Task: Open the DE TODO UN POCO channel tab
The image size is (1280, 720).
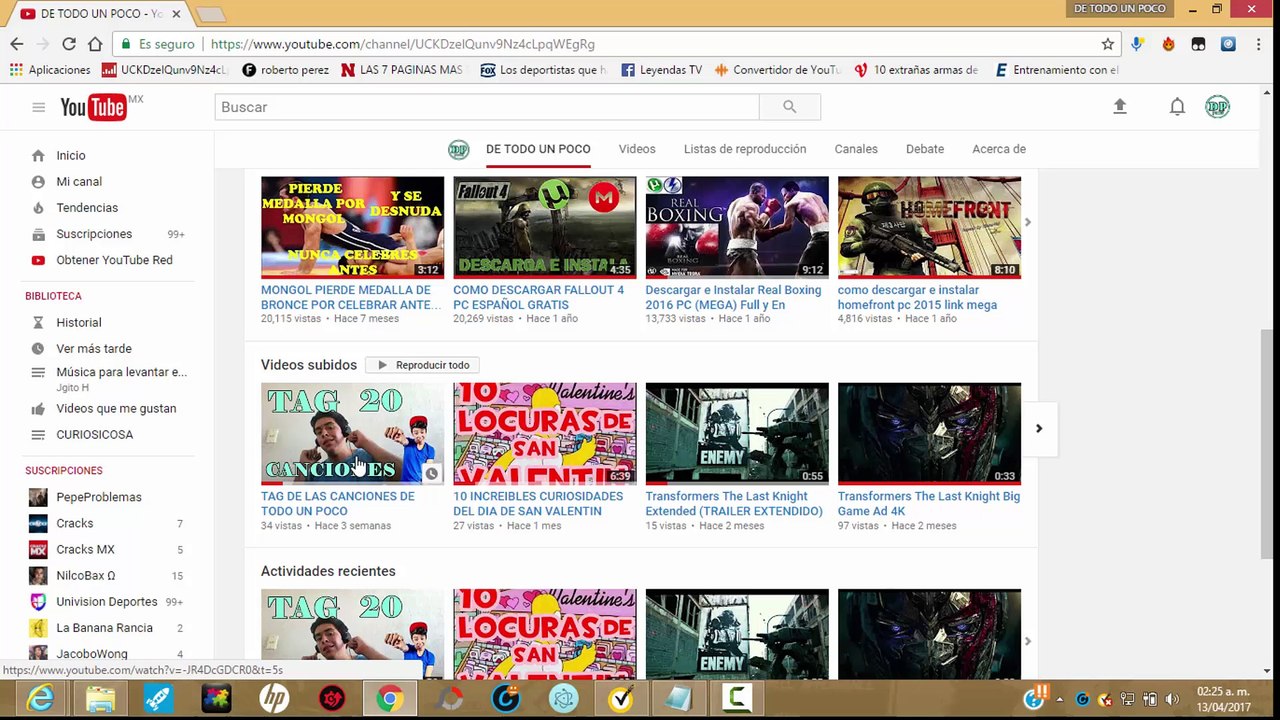Action: pyautogui.click(x=538, y=149)
